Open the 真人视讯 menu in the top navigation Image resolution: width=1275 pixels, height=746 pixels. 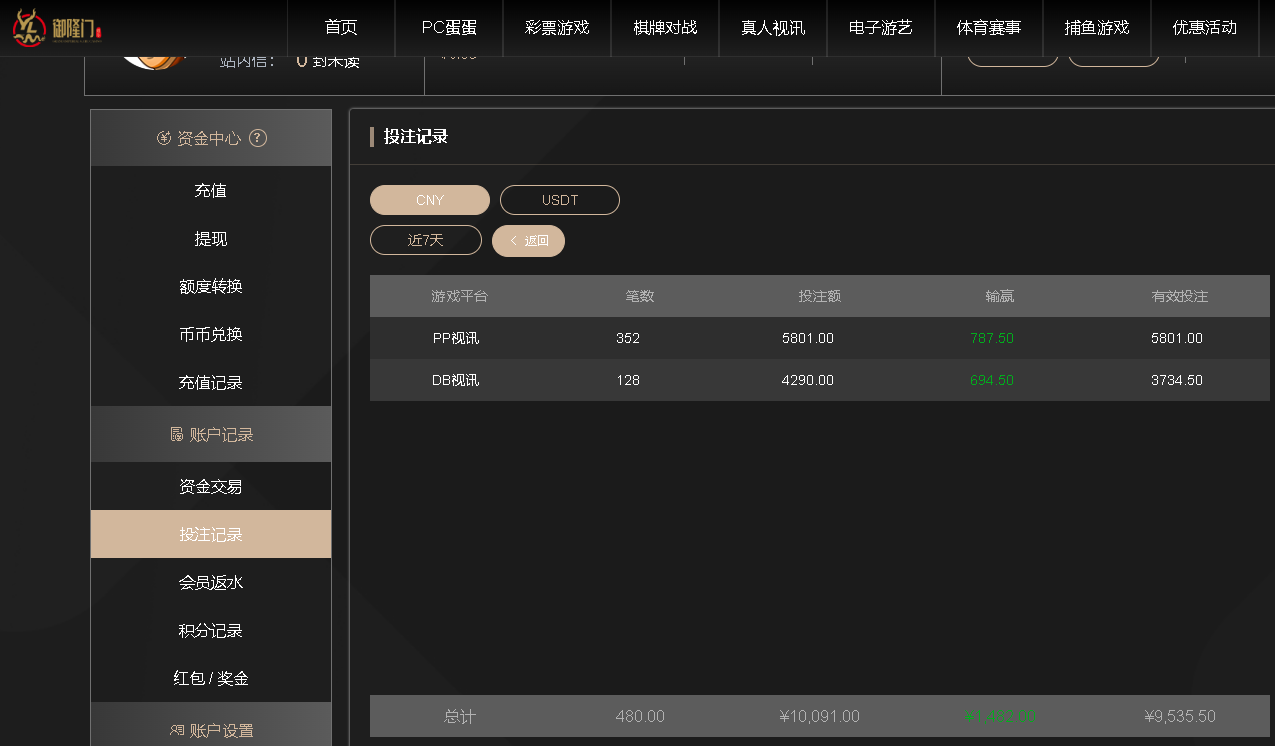click(x=773, y=28)
